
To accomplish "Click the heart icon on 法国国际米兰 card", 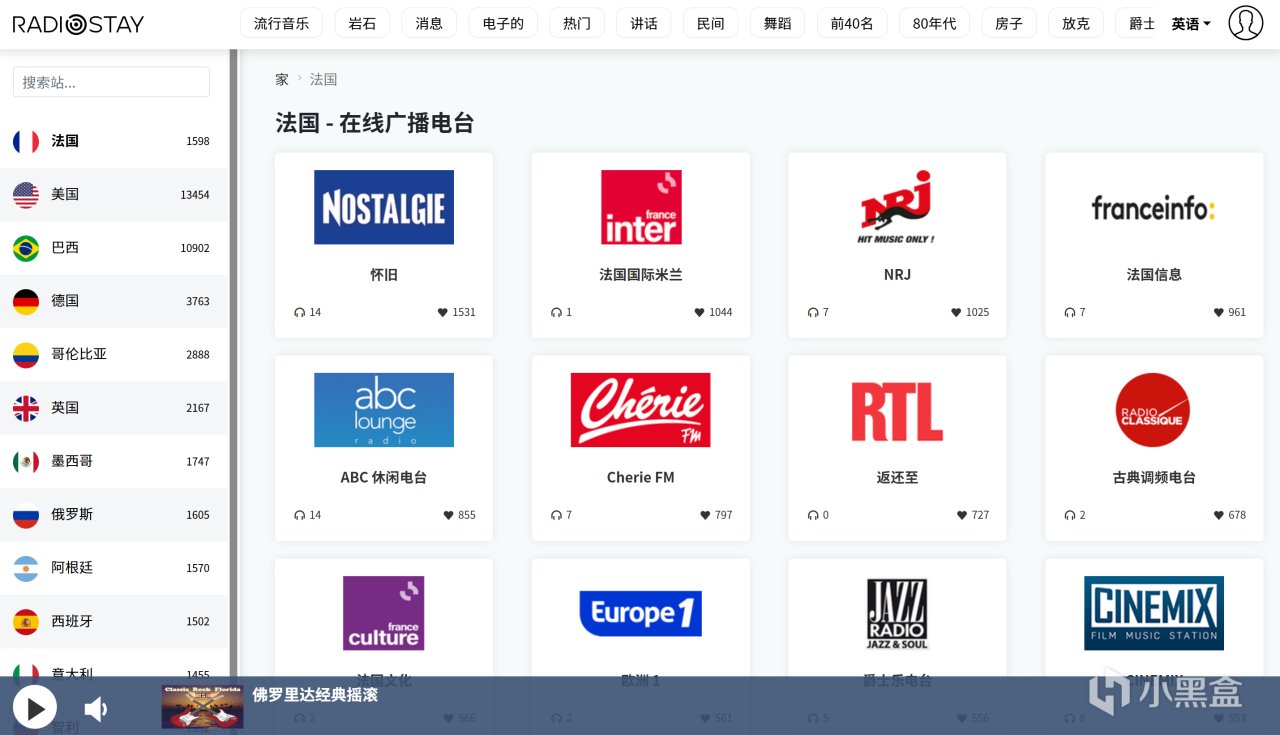I will pos(699,312).
